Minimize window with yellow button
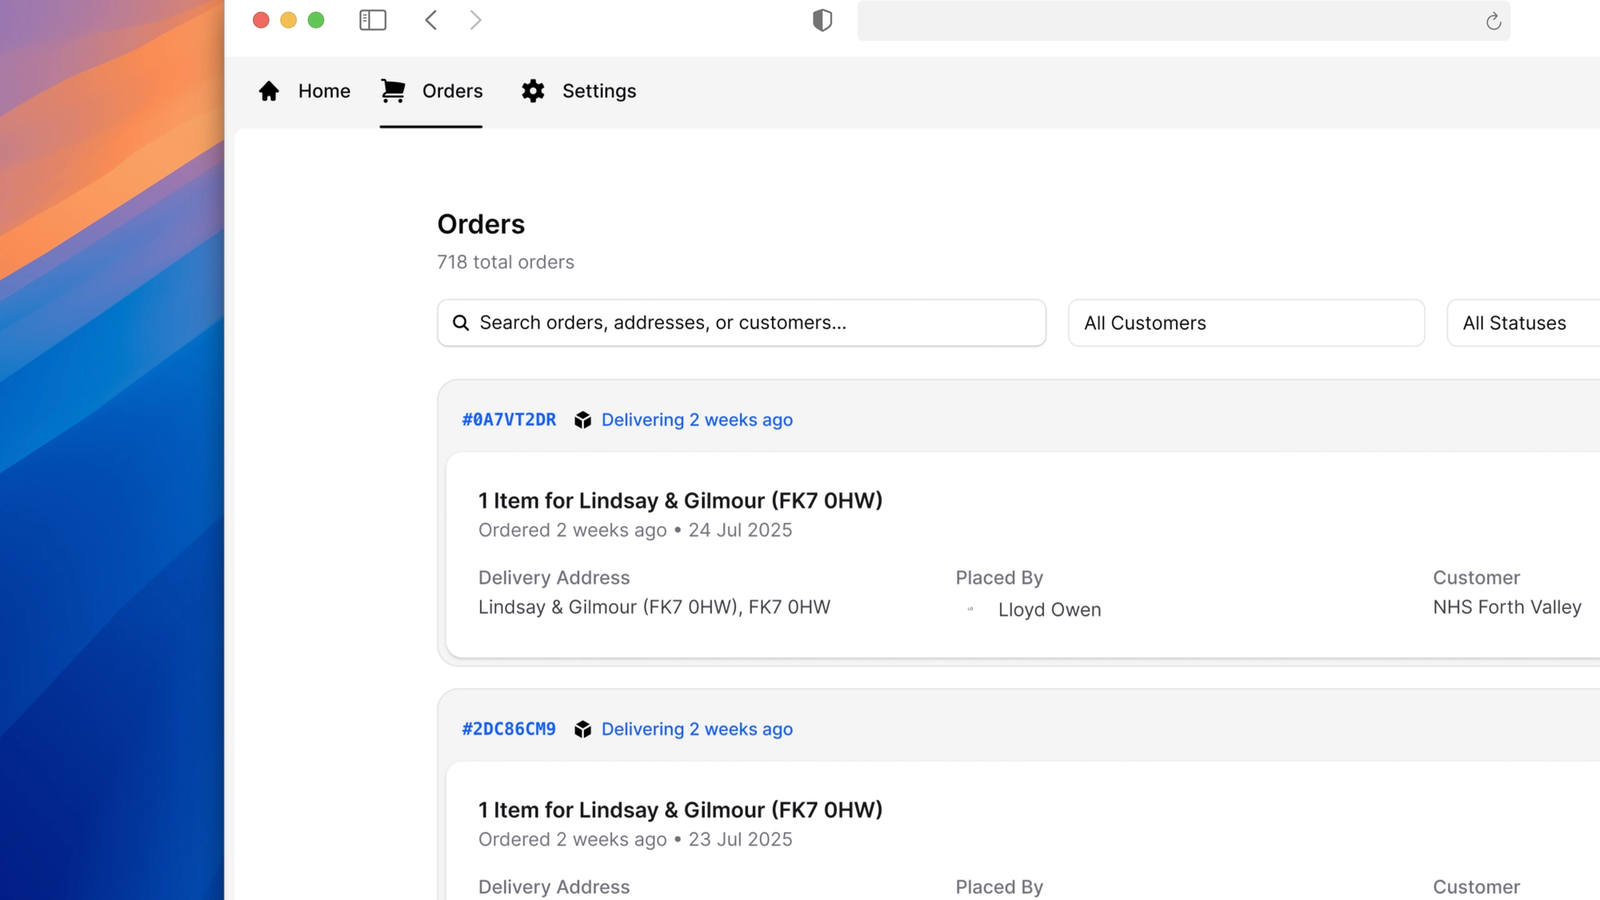 coord(288,20)
